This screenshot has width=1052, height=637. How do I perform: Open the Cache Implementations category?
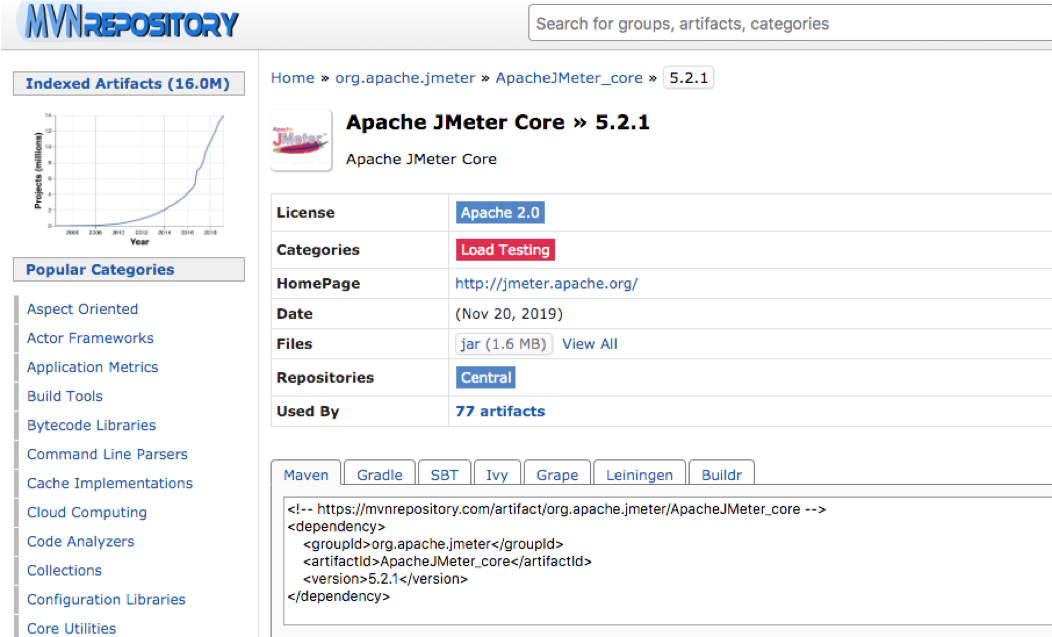(109, 483)
